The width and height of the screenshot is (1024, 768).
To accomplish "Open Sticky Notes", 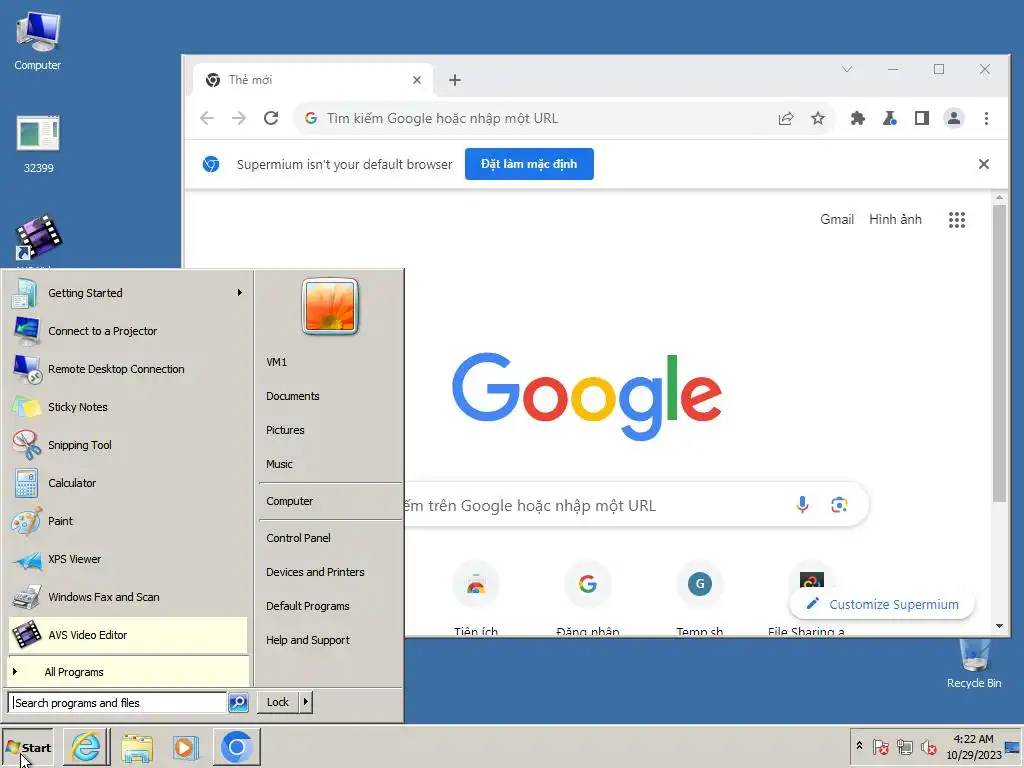I will tap(128, 406).
